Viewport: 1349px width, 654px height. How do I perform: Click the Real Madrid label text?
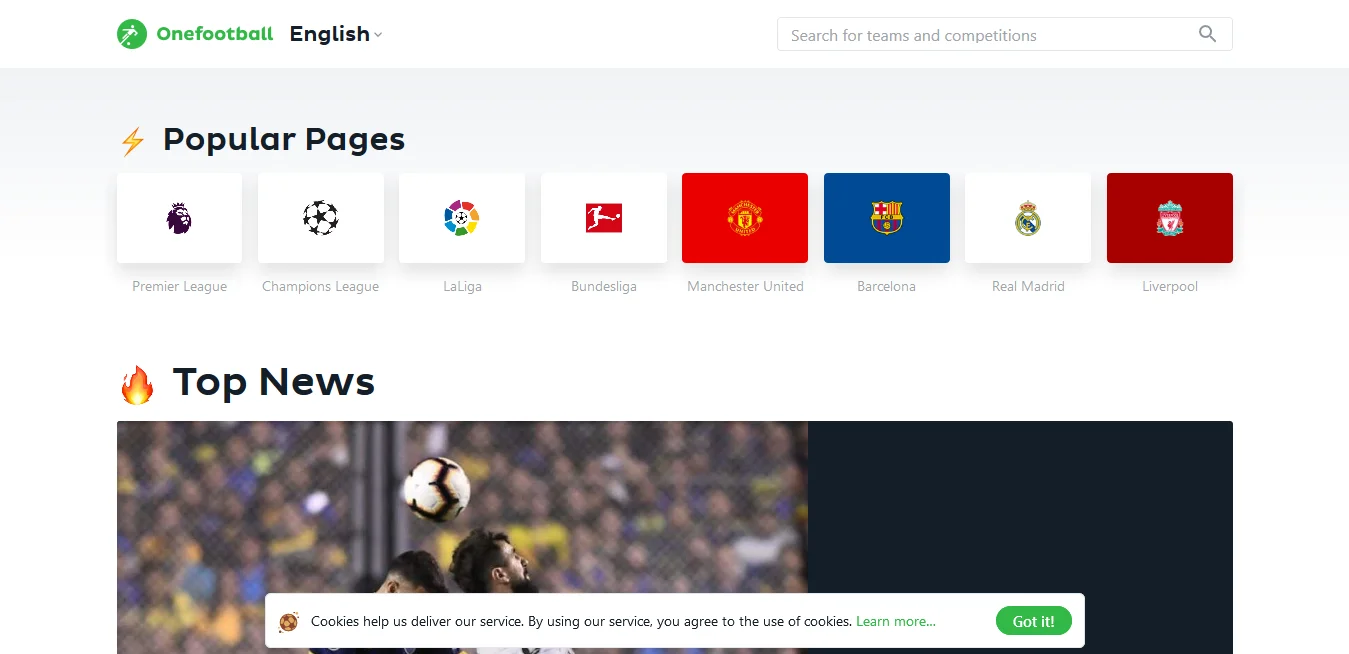1028,286
